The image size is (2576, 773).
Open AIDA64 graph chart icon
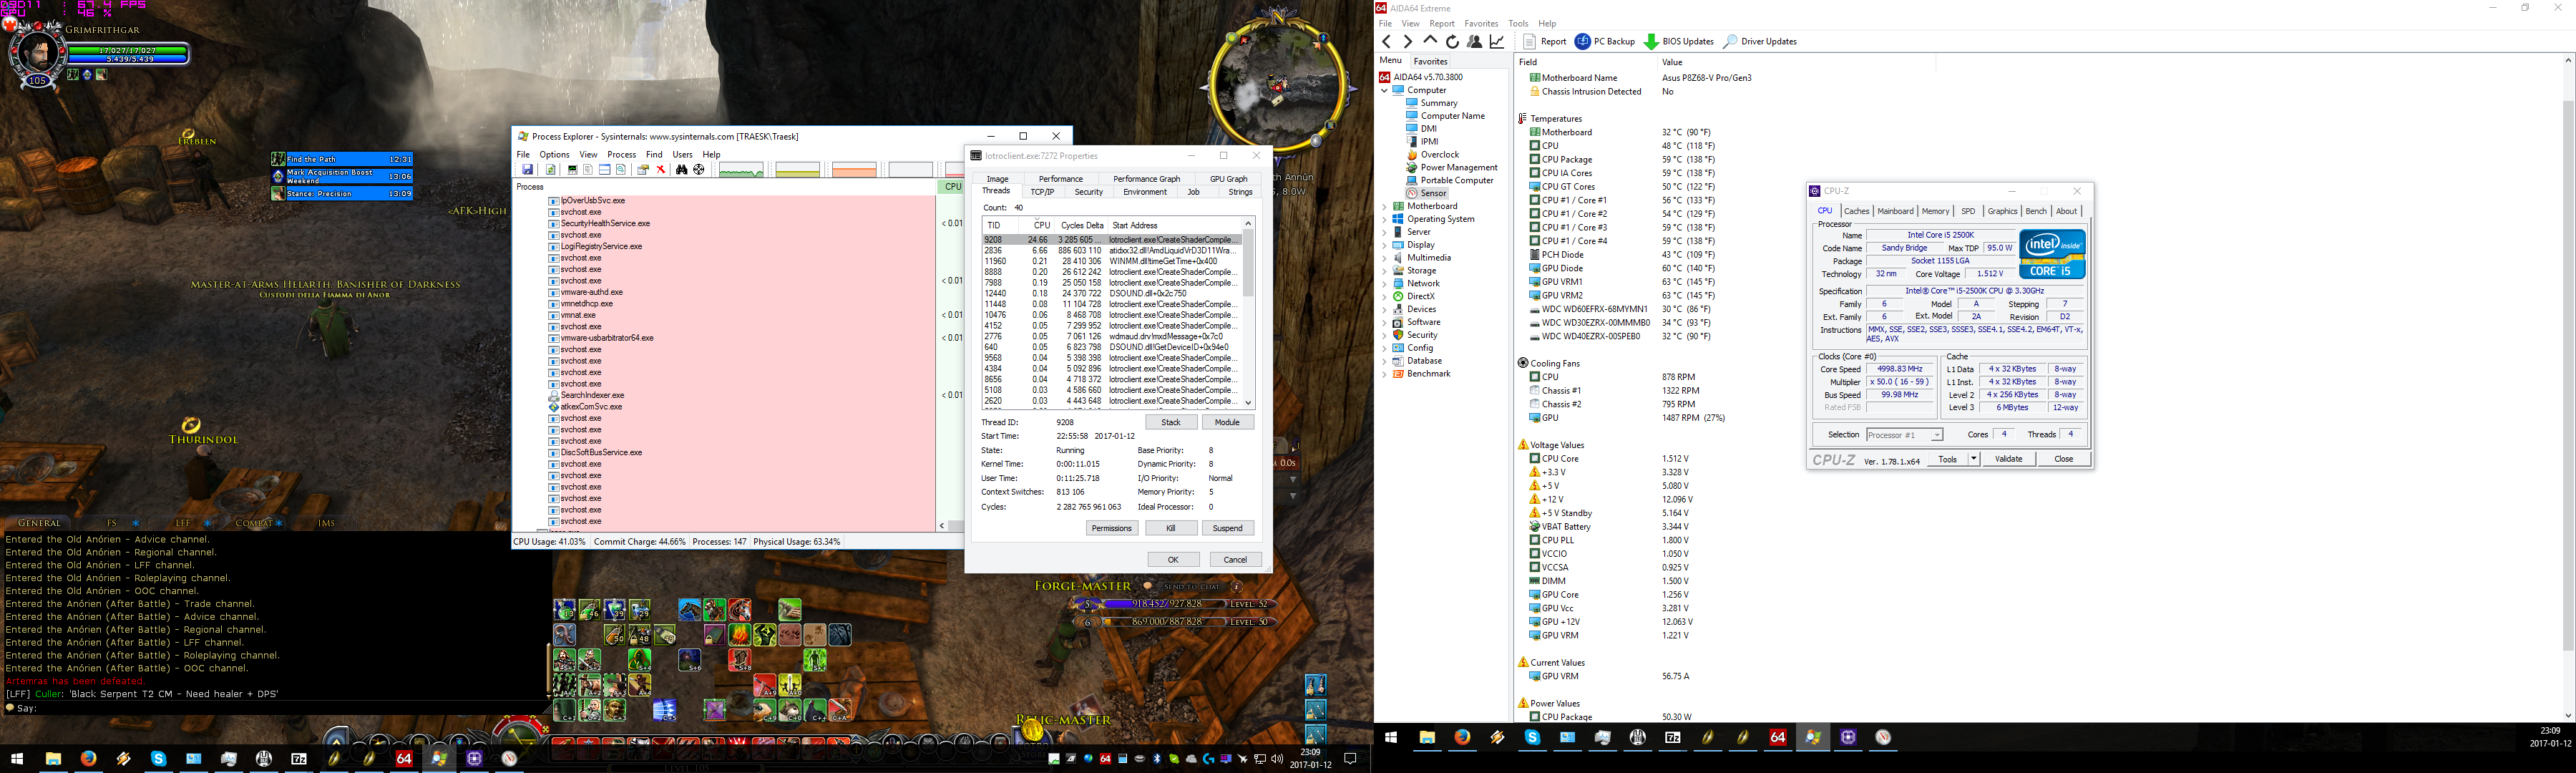(x=1497, y=41)
